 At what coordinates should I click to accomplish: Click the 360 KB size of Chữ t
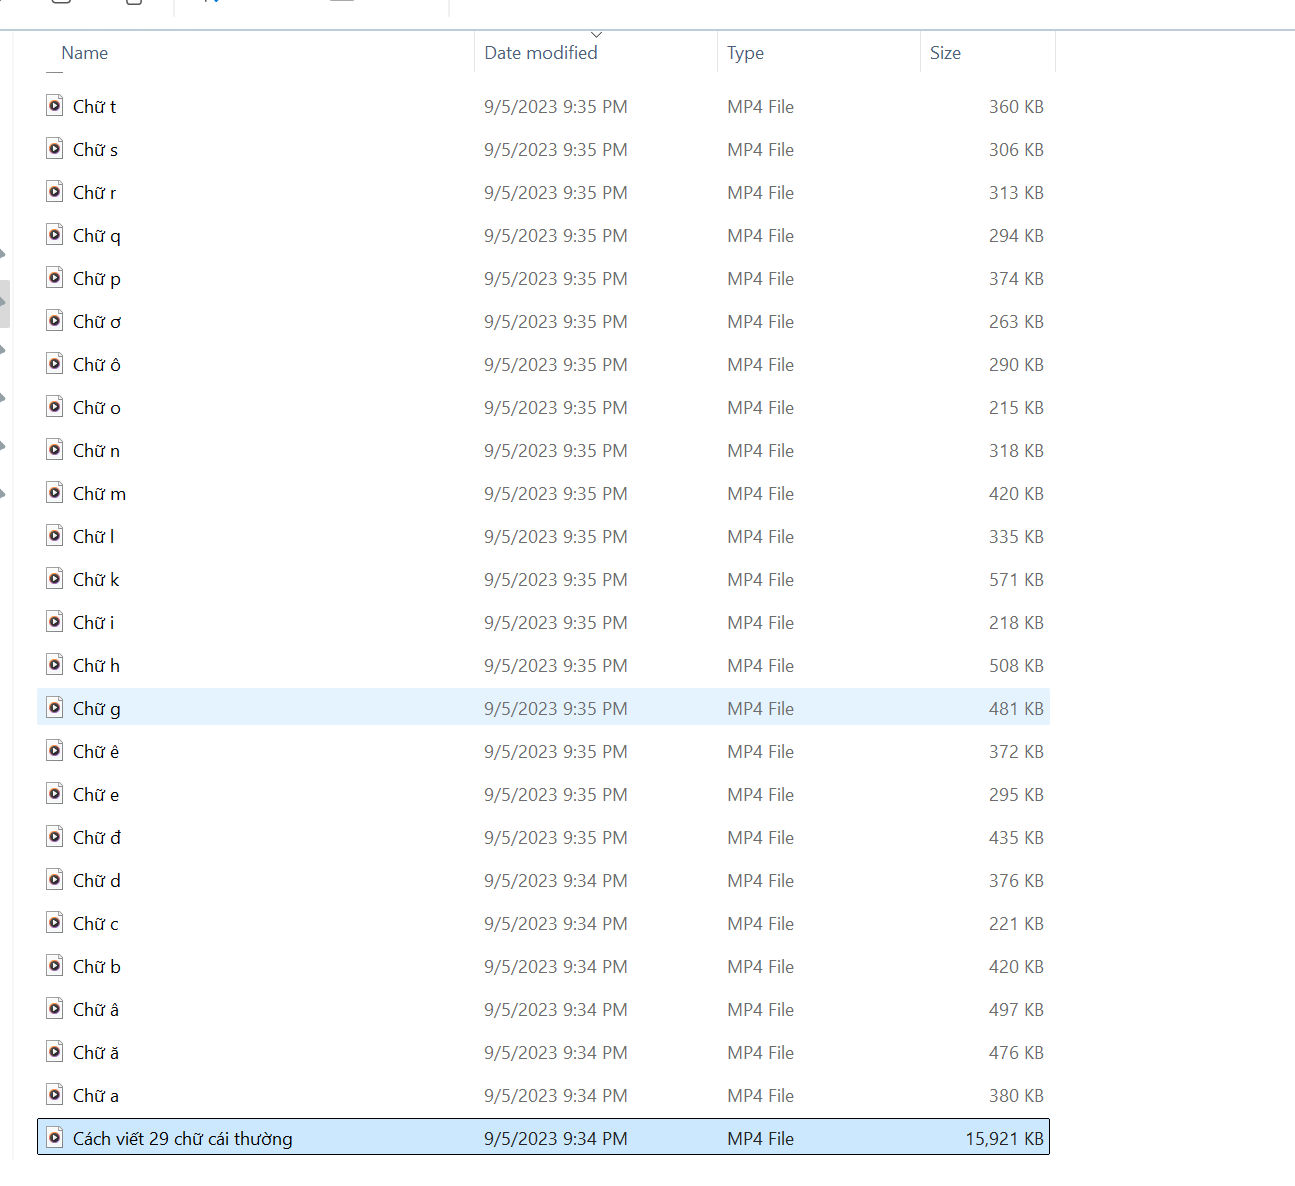pyautogui.click(x=1016, y=107)
